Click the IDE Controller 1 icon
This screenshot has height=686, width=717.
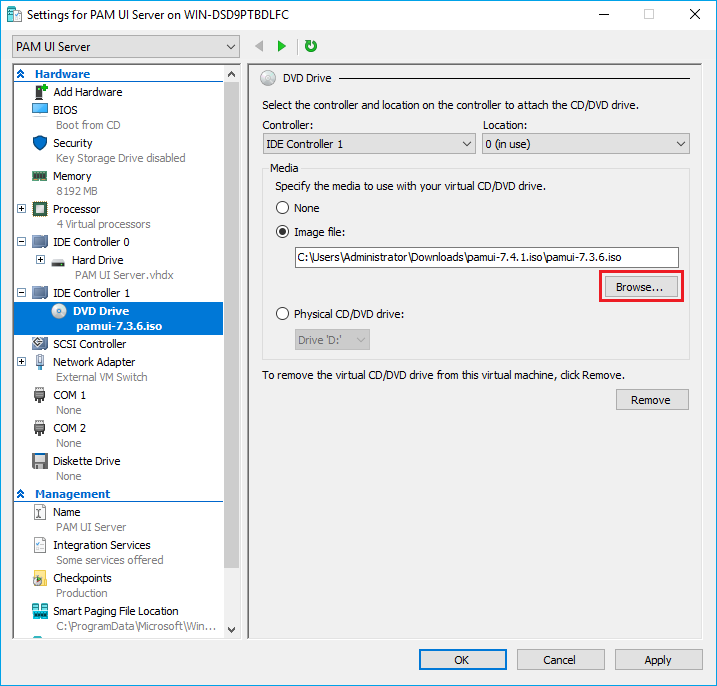40,293
